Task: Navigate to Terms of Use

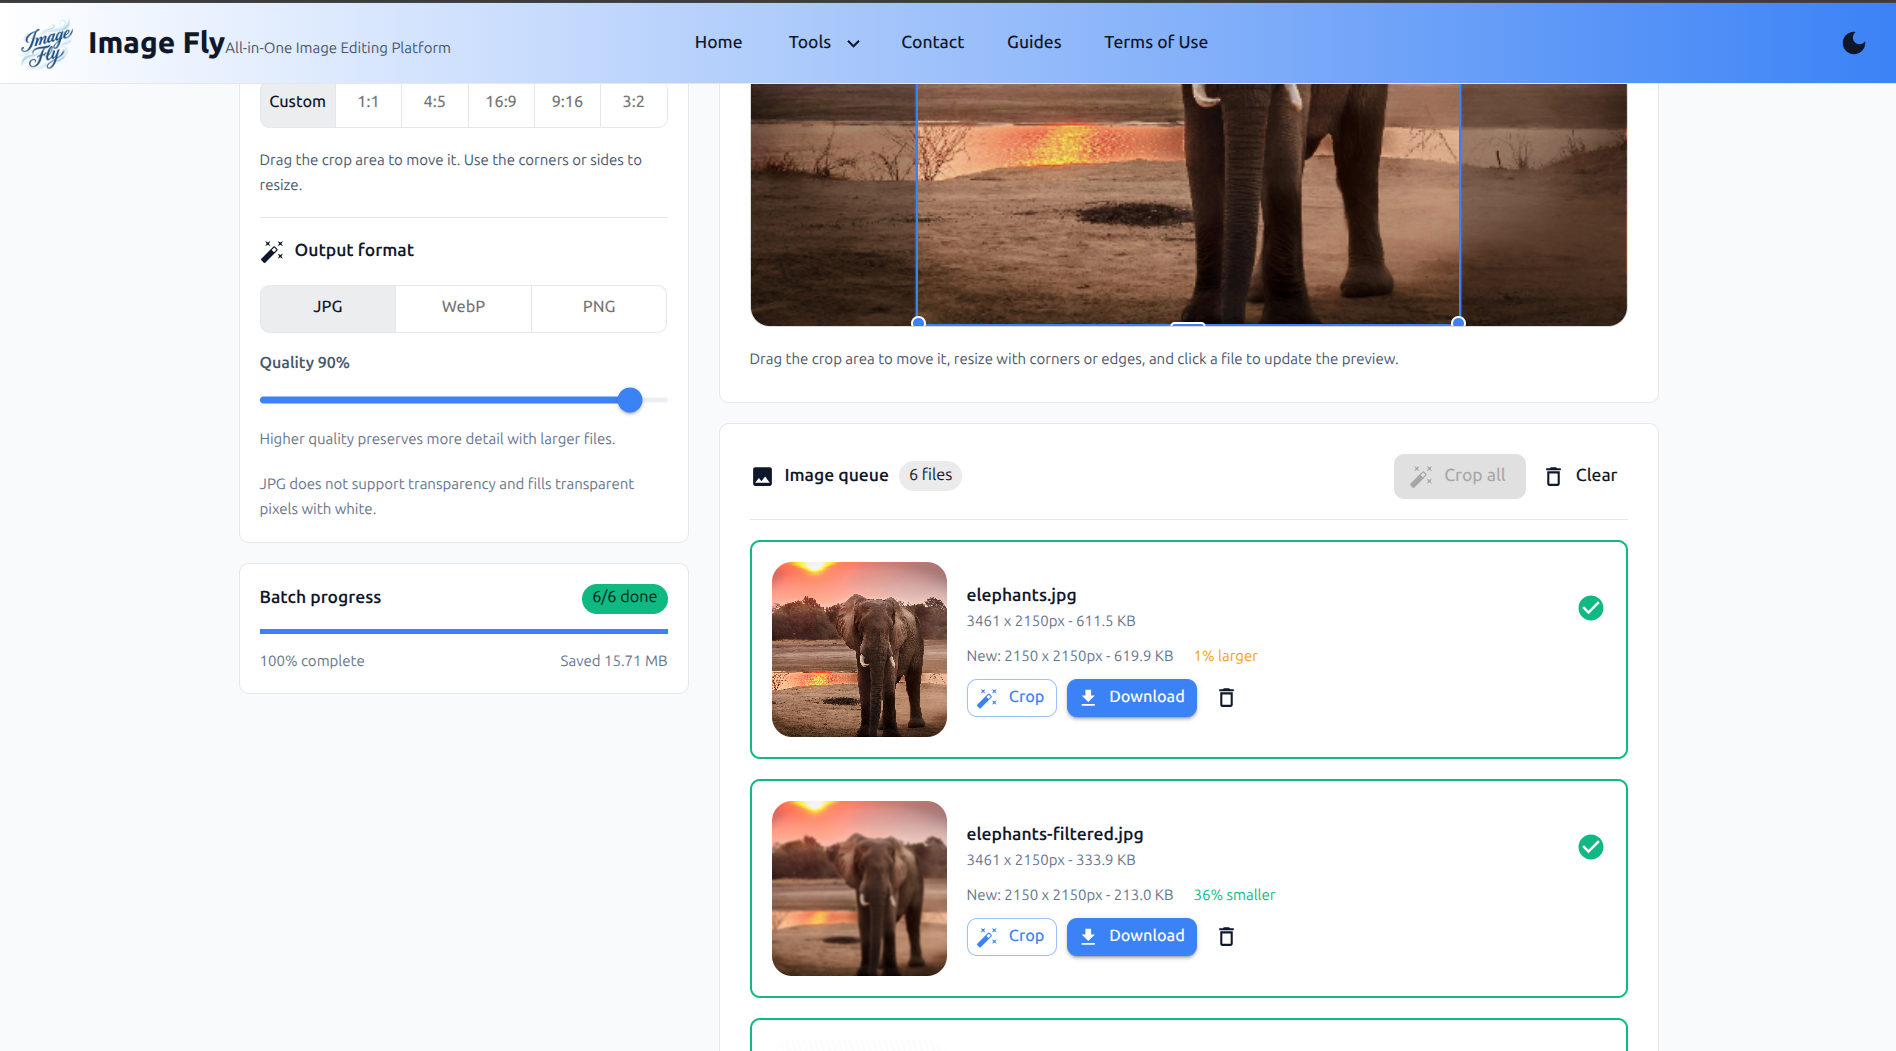Action: click(x=1156, y=42)
